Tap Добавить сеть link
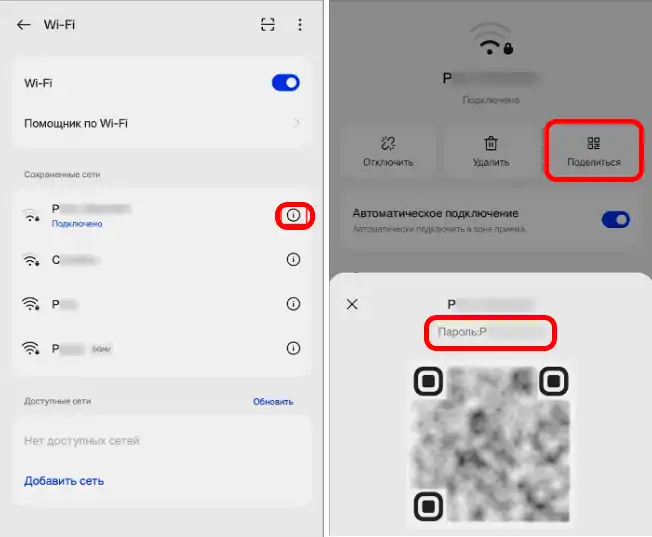 click(64, 481)
